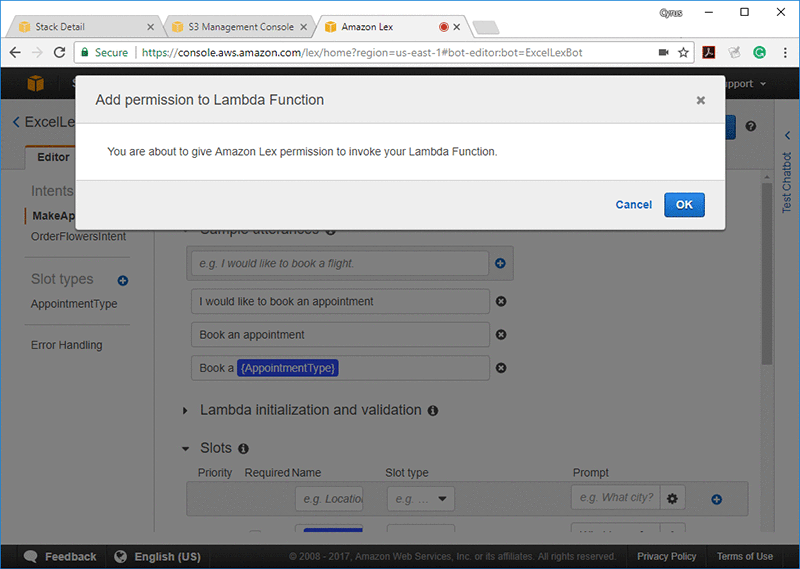Open help question mark icon

pyautogui.click(x=751, y=126)
